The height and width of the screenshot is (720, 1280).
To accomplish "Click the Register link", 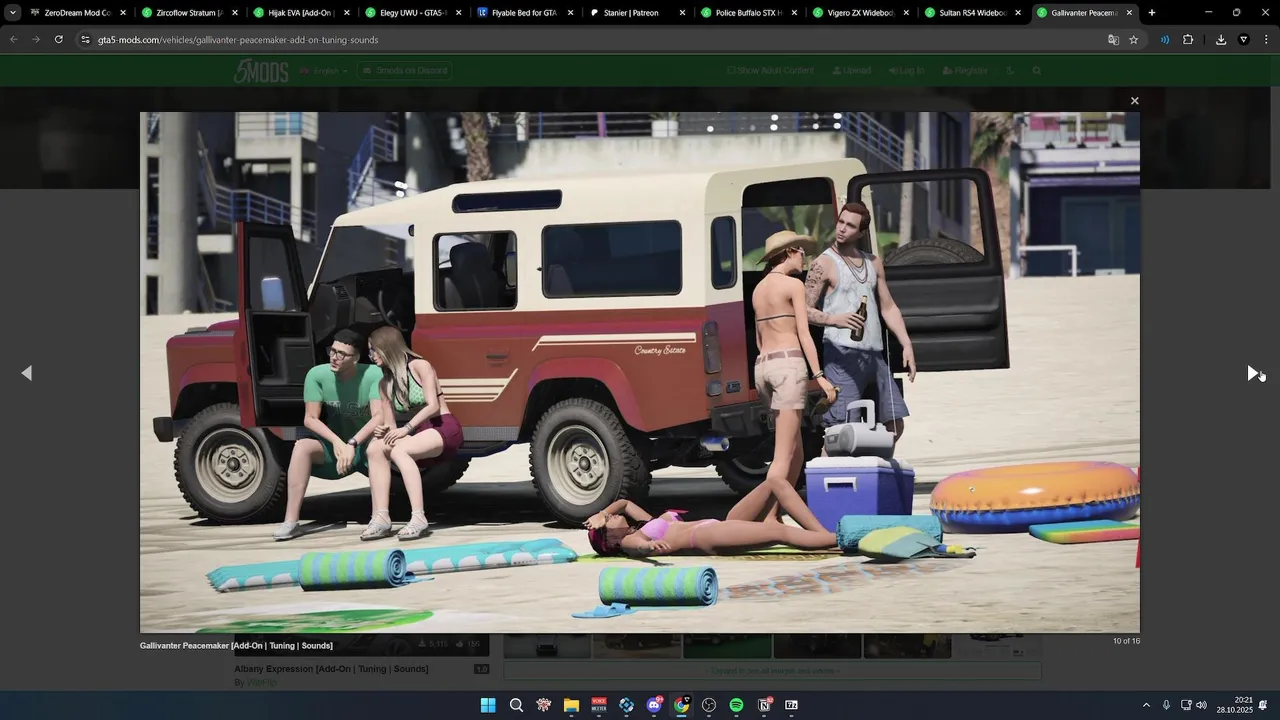I will point(965,71).
